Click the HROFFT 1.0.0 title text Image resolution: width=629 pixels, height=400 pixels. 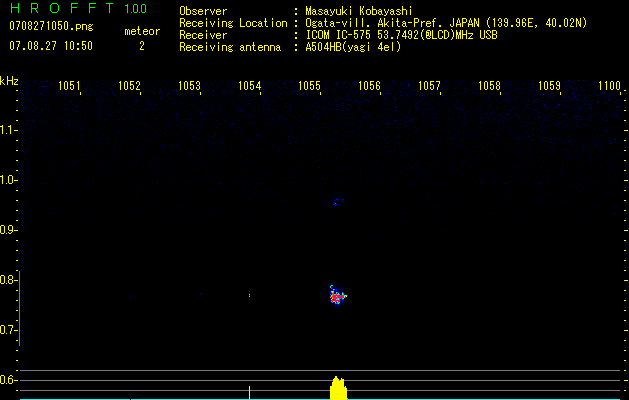pyautogui.click(x=79, y=8)
